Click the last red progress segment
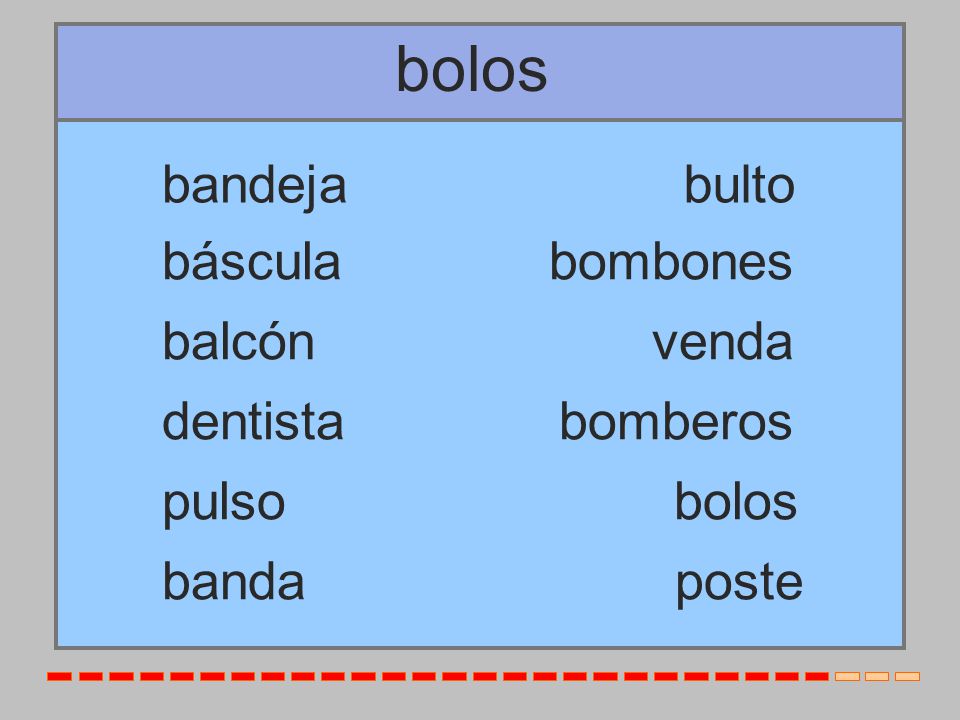Screen dimensions: 960x720 (817, 677)
